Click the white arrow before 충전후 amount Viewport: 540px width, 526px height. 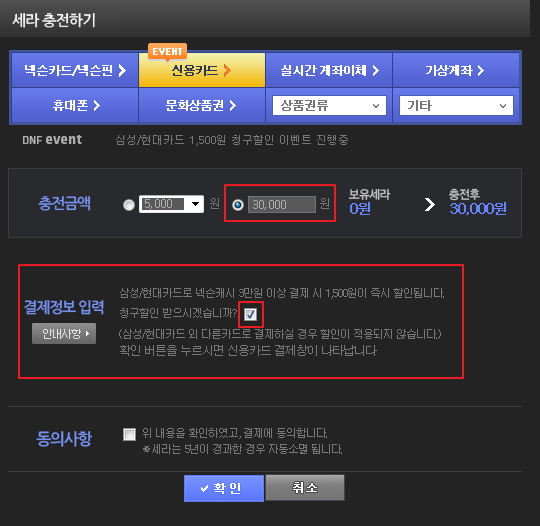point(429,205)
